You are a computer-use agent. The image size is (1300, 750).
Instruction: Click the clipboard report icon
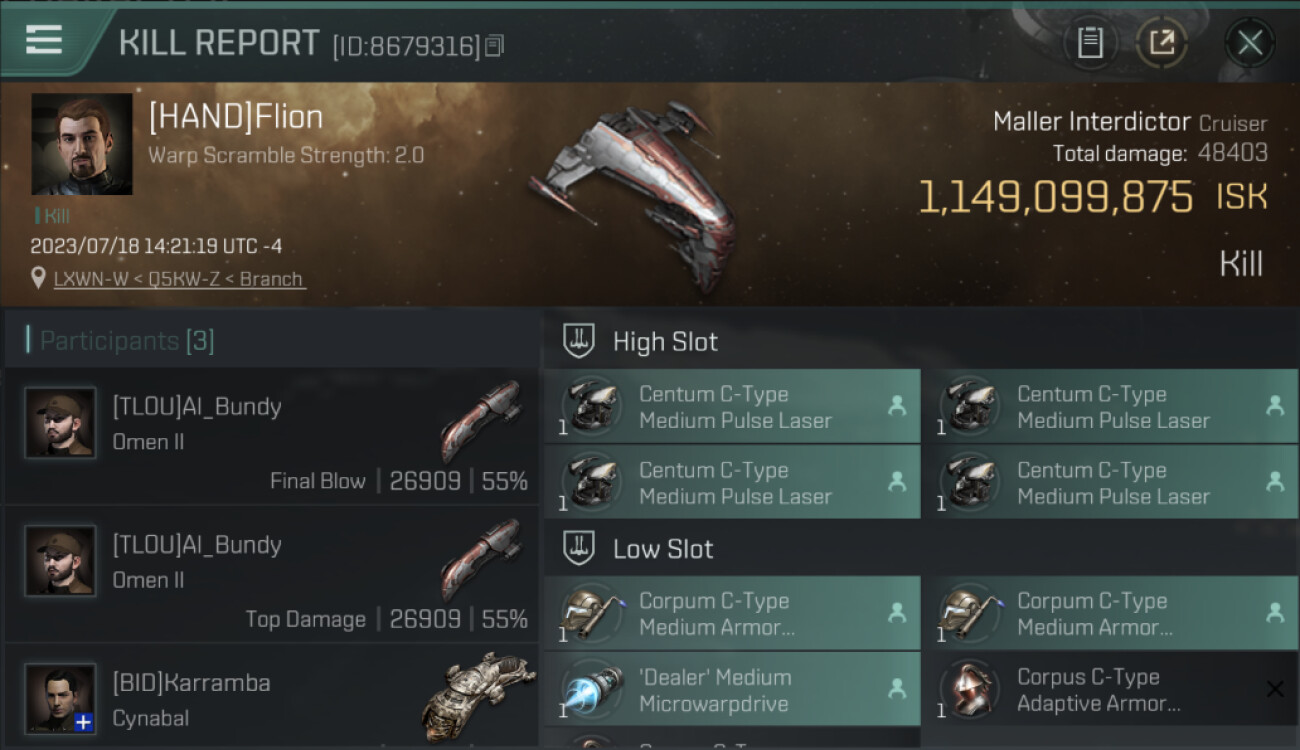1090,43
